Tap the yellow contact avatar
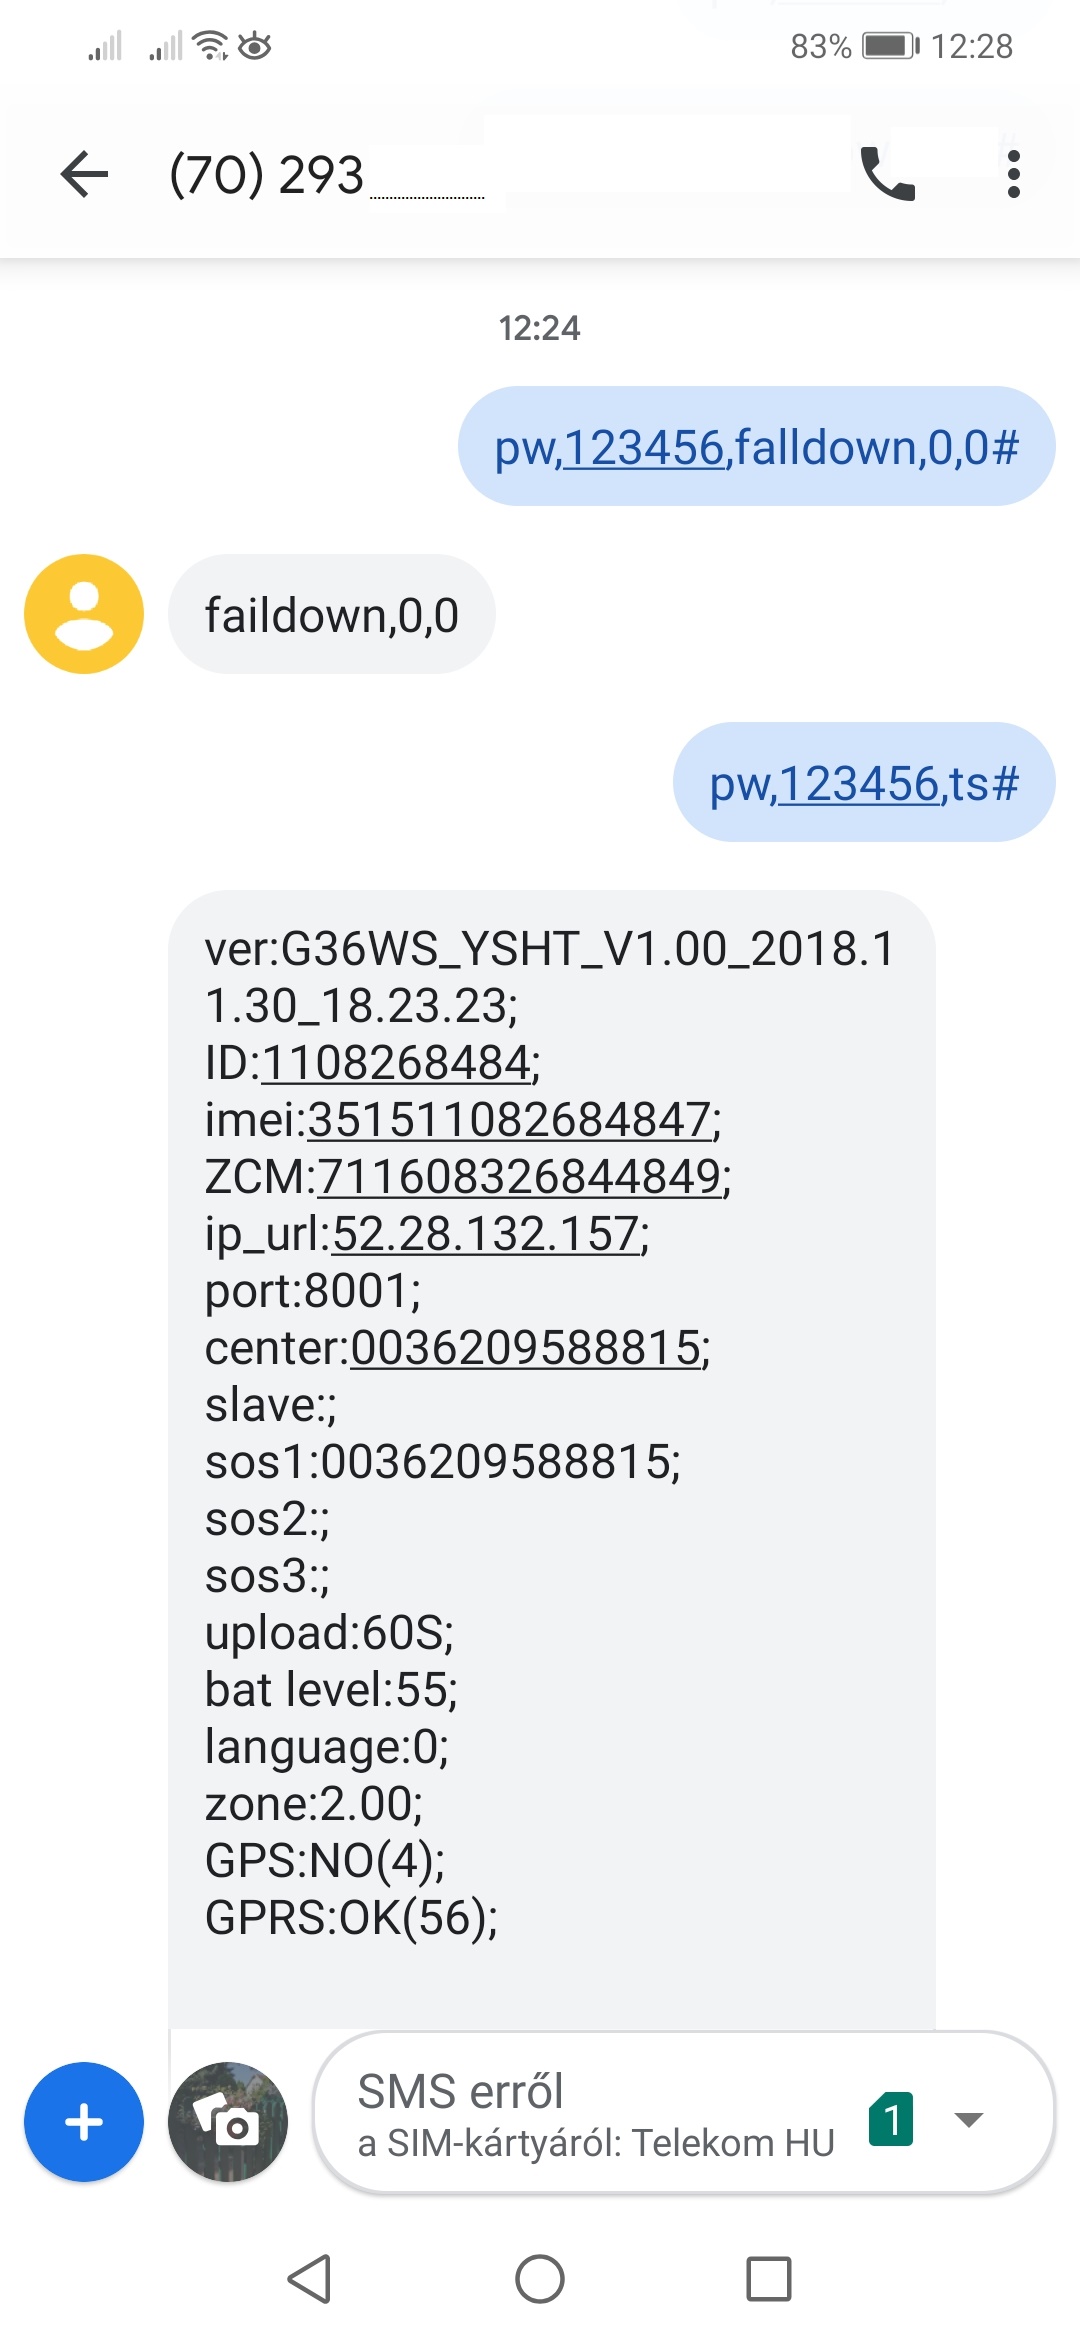The image size is (1080, 2340). pos(84,614)
